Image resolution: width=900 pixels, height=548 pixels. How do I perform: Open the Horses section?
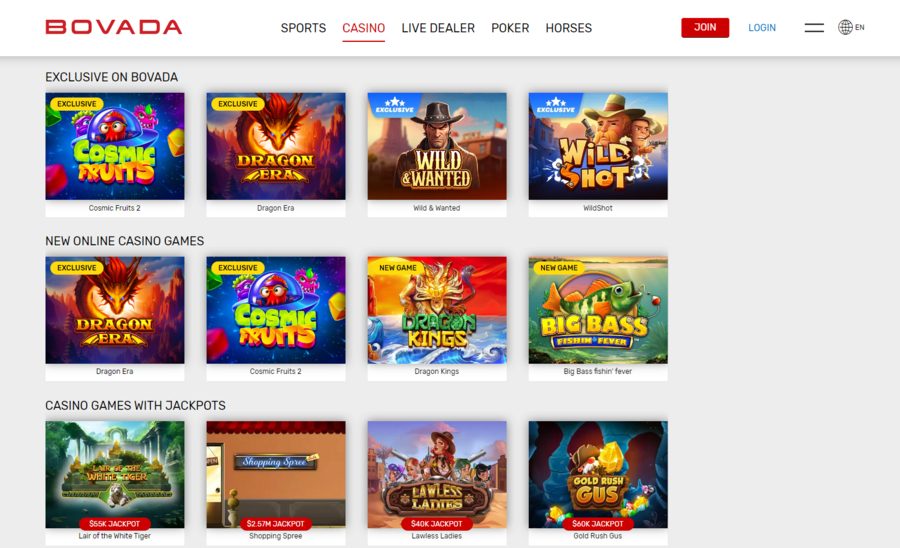point(568,28)
